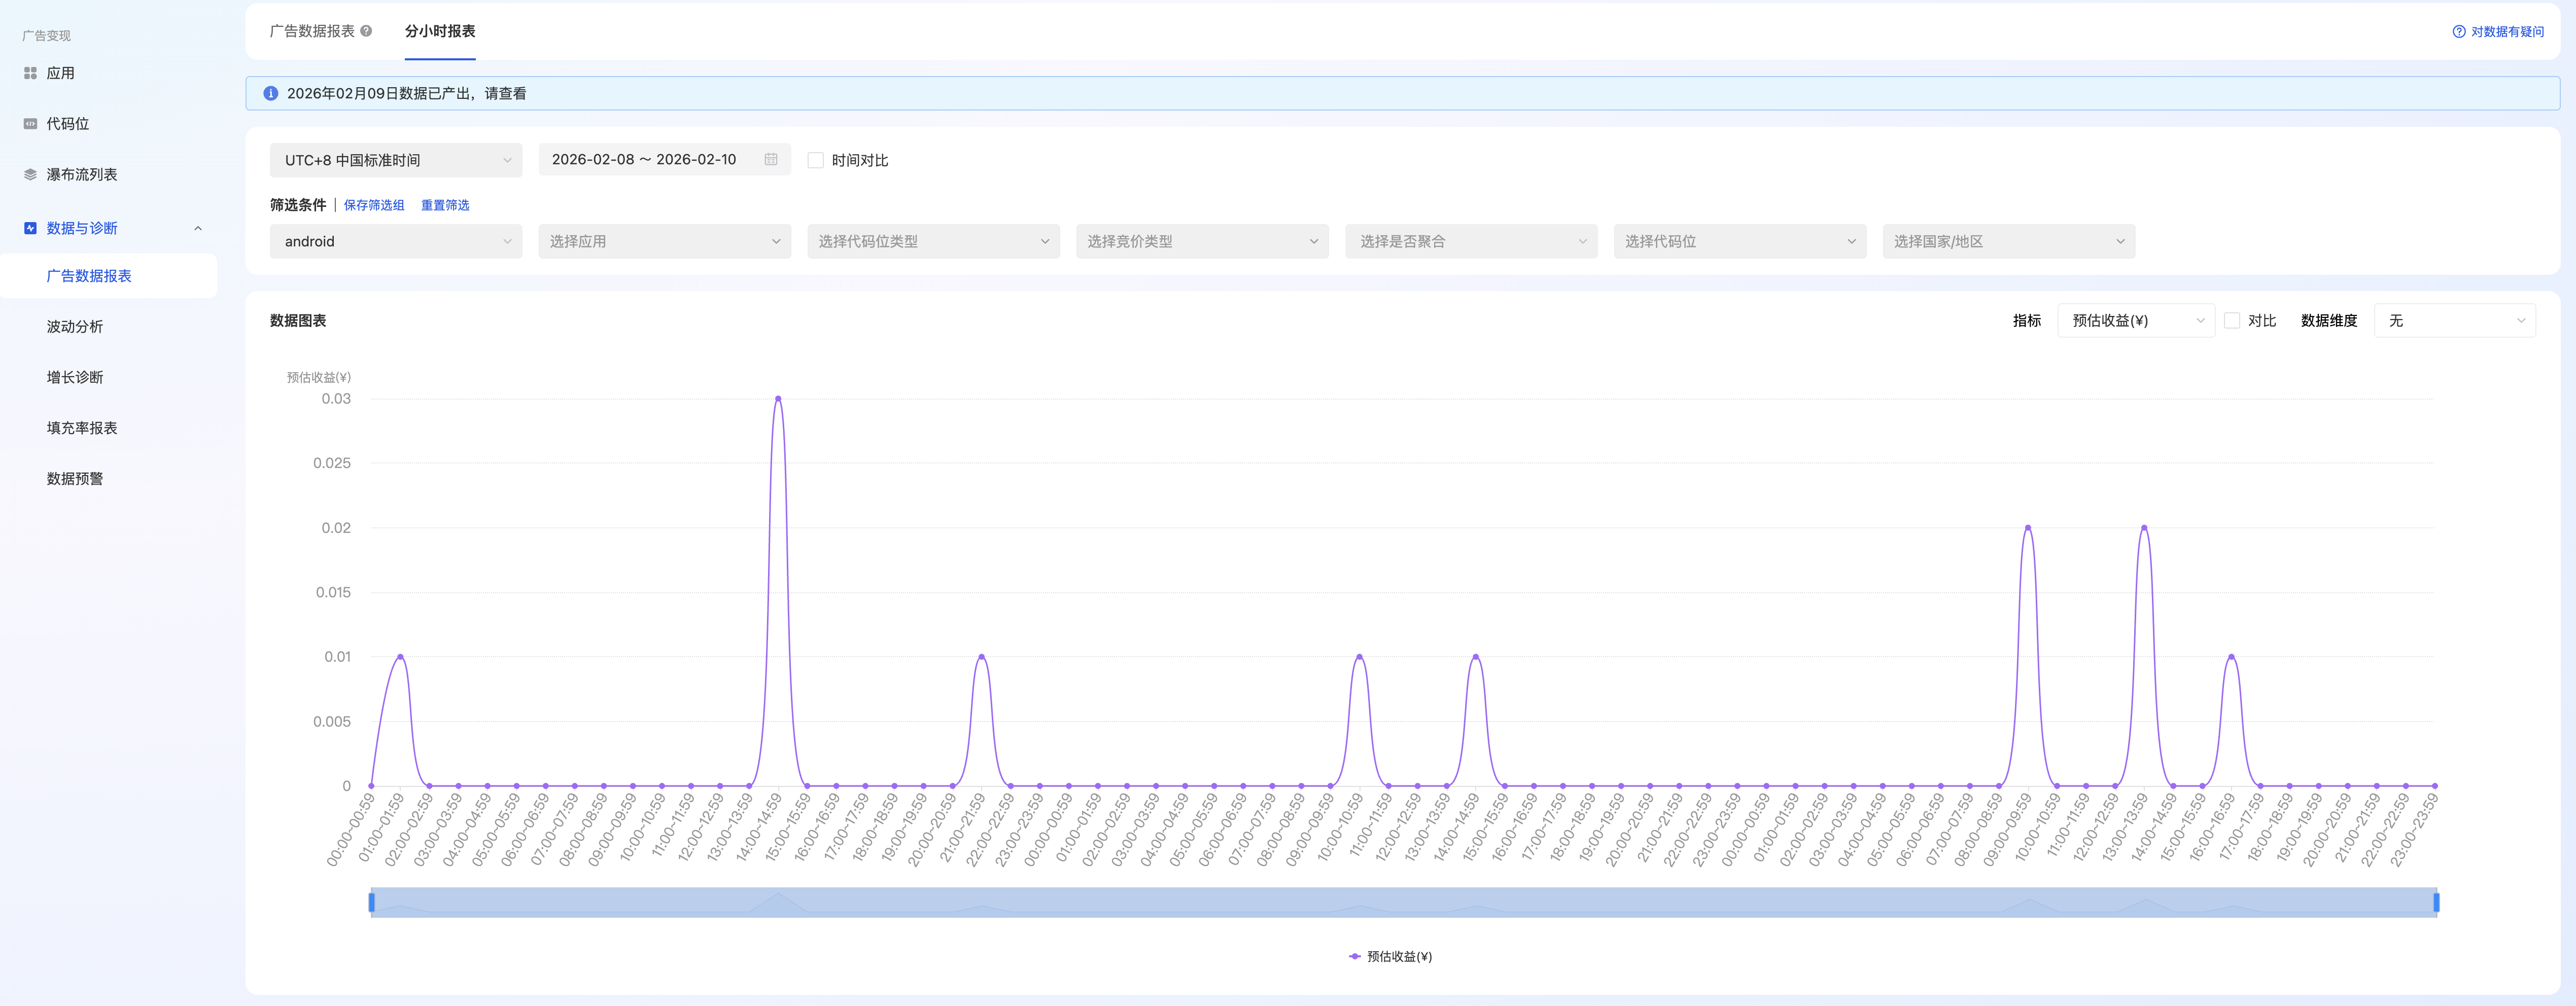Enable the 时间对比 checkbox
Image resolution: width=2576 pixels, height=1006 pixels.
pyautogui.click(x=815, y=160)
